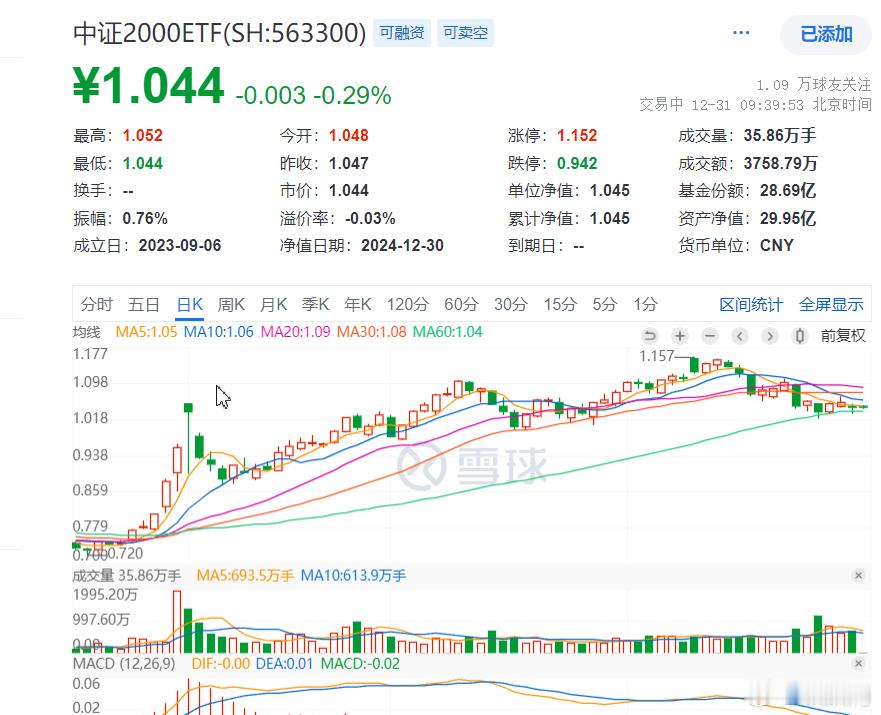Viewport: 881px width, 715px height.
Task: Click the 0.720 low price marker on chart
Action: [x=126, y=554]
